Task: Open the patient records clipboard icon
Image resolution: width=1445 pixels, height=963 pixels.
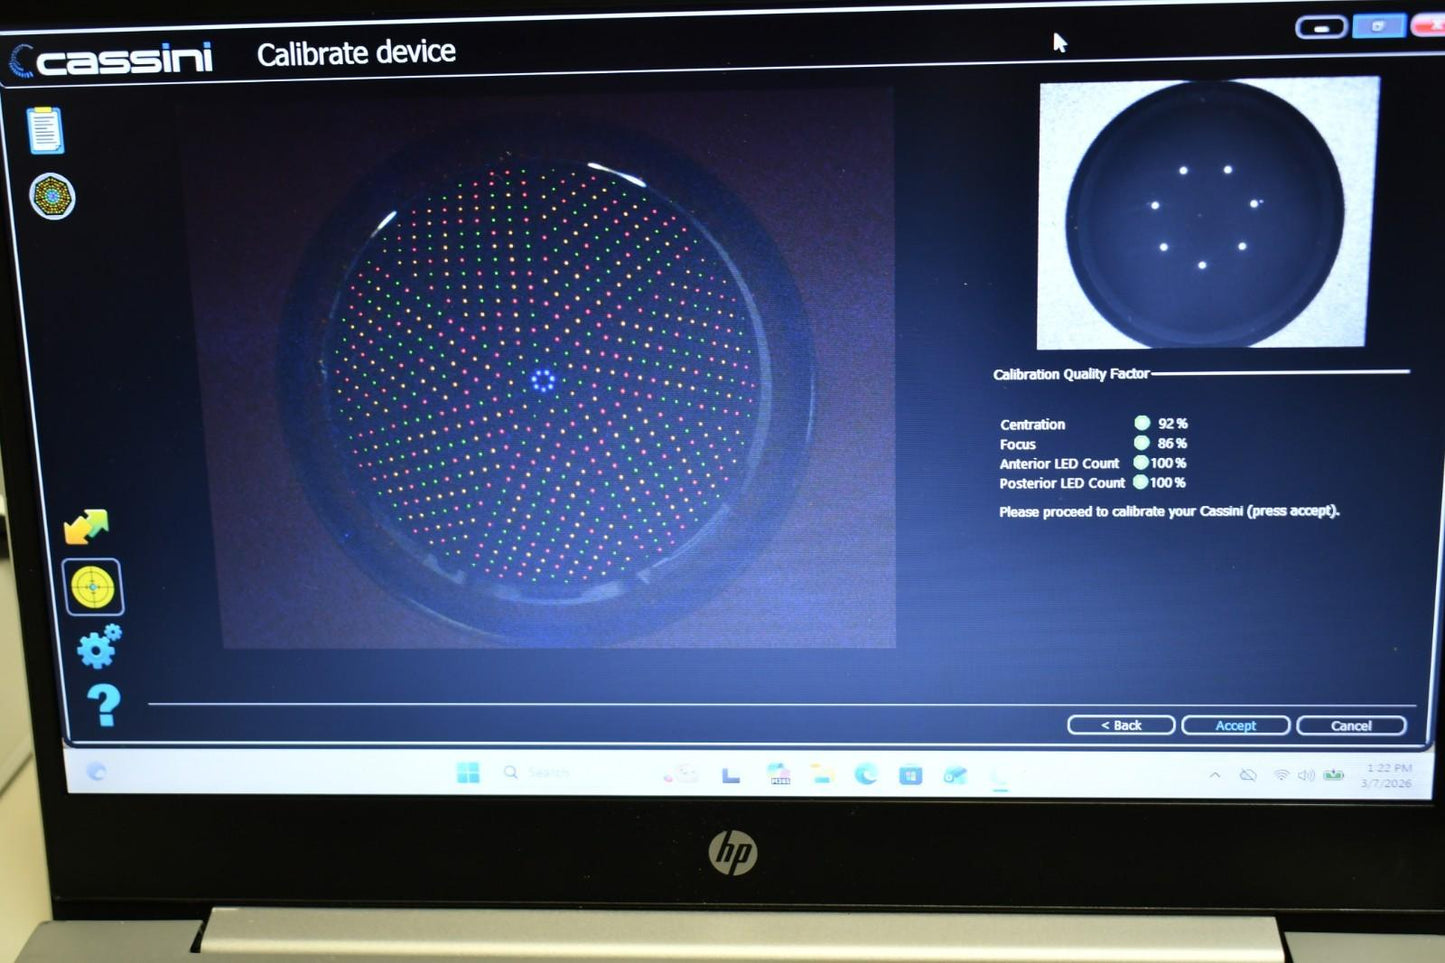Action: click(45, 131)
